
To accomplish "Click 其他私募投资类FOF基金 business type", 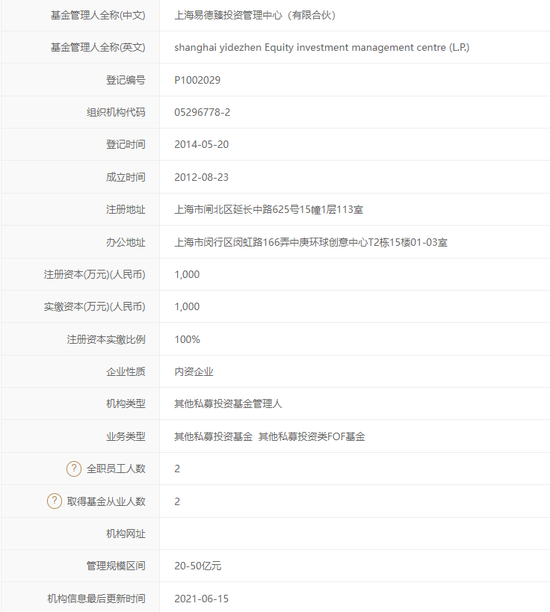I will point(311,436).
